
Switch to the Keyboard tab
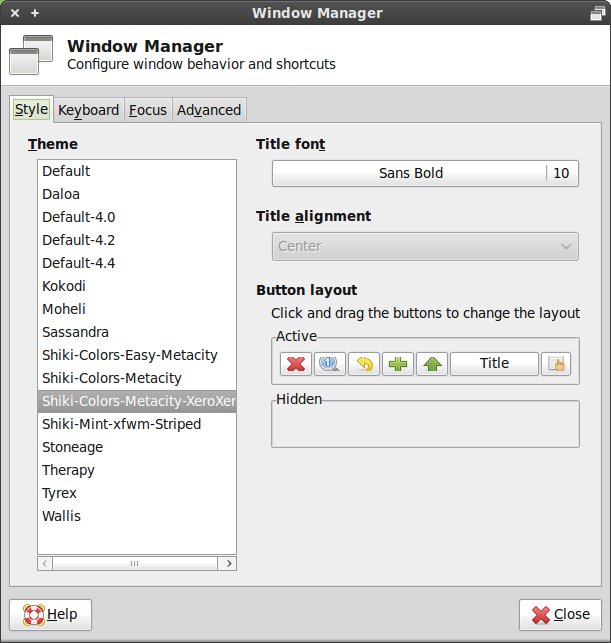[x=89, y=110]
